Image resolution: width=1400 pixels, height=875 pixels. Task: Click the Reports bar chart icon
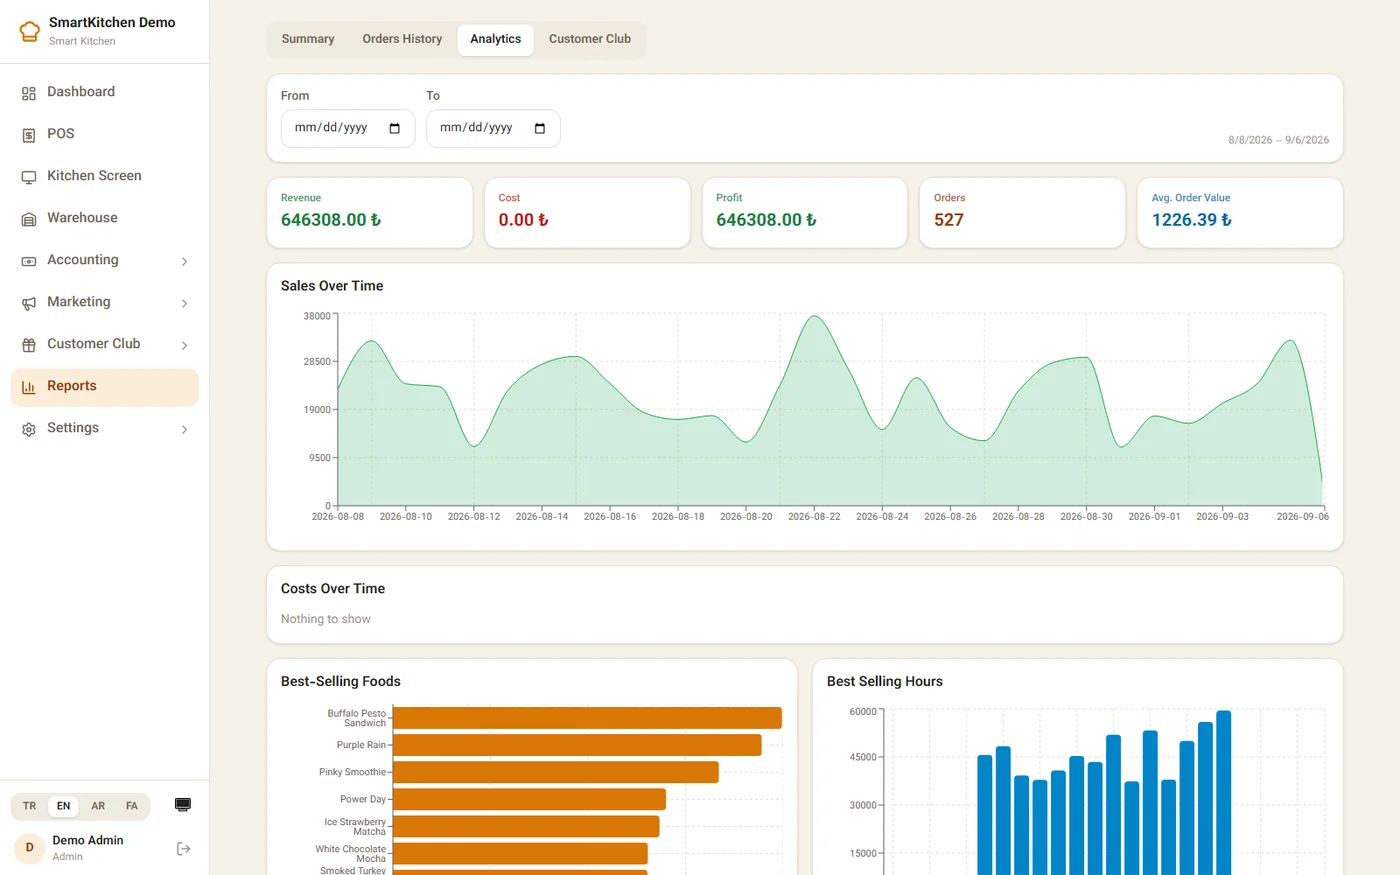coord(29,387)
